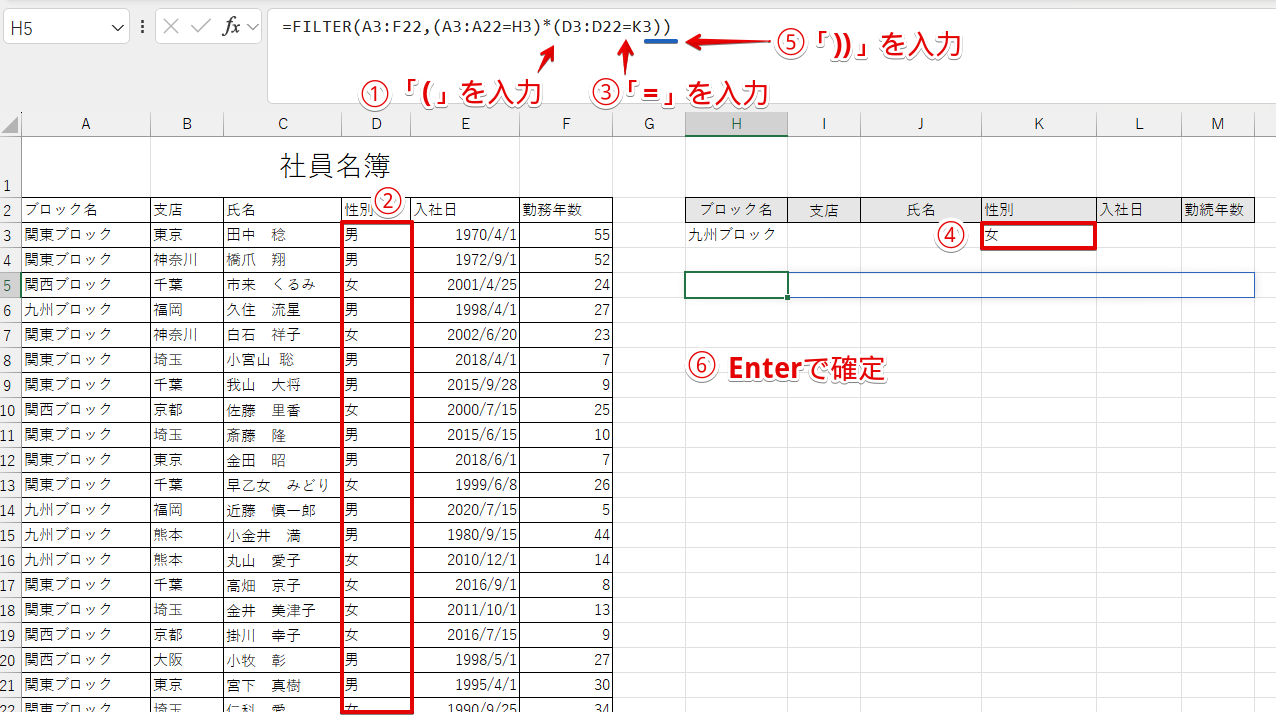Click the Select All corner triangle
The height and width of the screenshot is (718, 1276).
tap(10, 125)
